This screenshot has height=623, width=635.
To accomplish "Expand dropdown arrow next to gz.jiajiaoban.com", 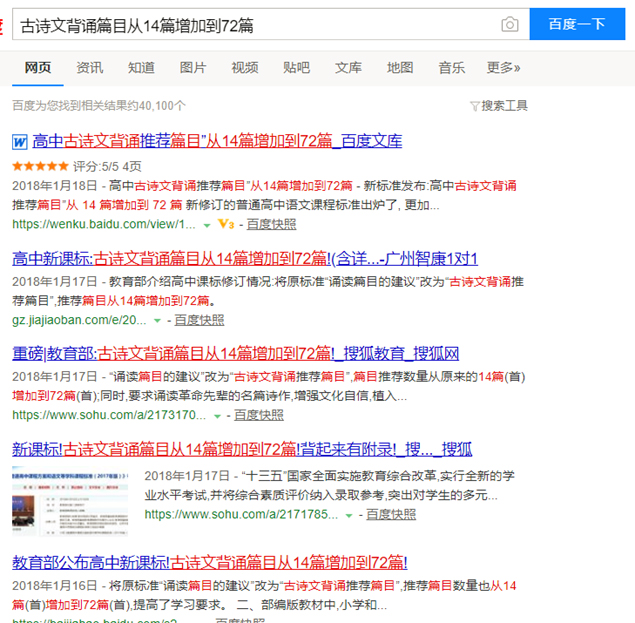I will tap(158, 321).
